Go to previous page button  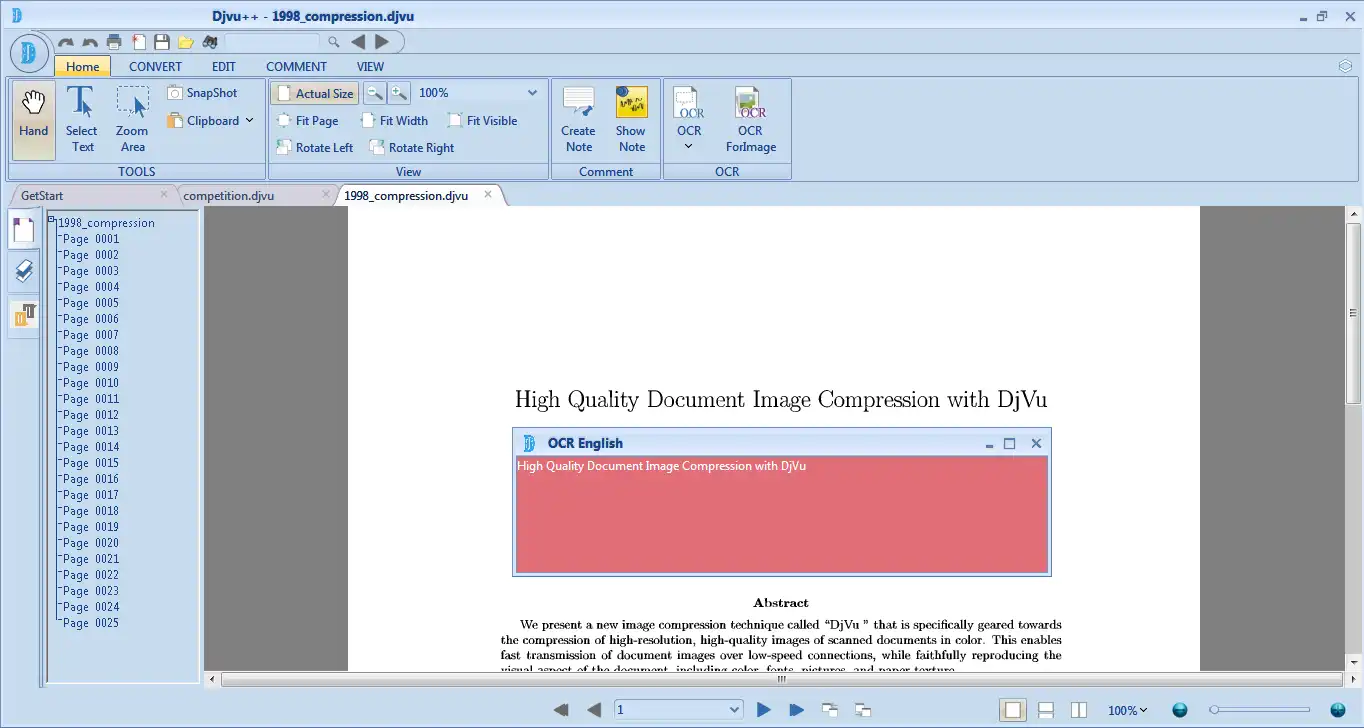(x=594, y=710)
